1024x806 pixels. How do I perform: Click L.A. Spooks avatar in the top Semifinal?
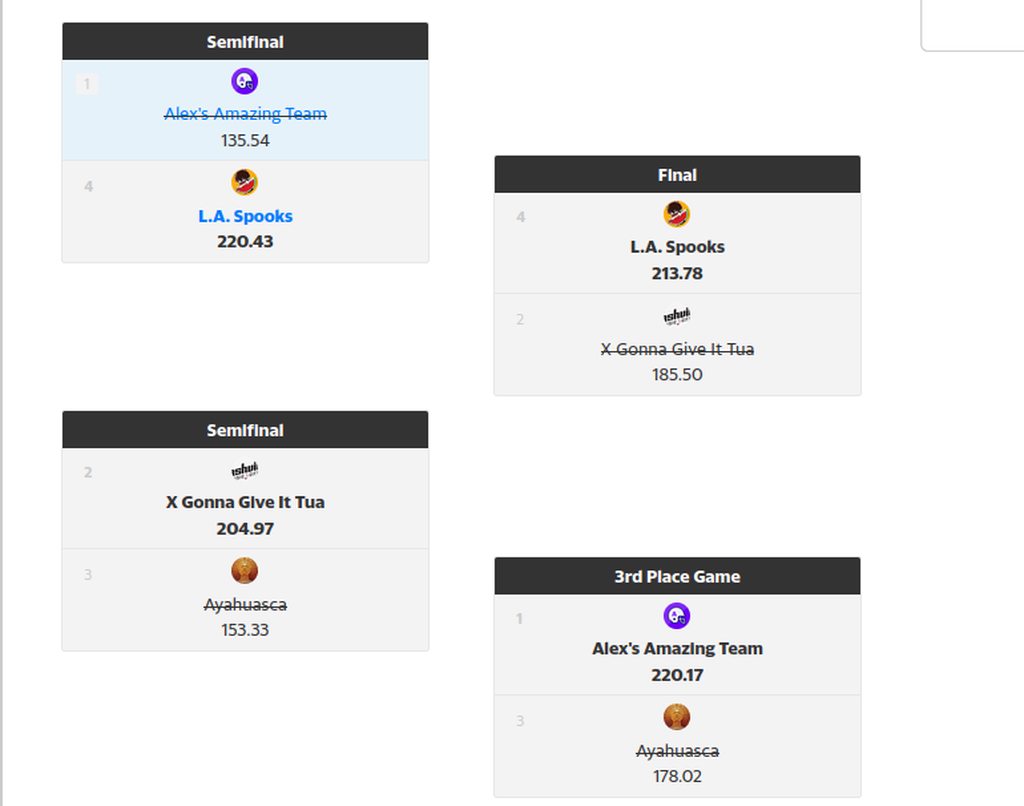[x=244, y=182]
